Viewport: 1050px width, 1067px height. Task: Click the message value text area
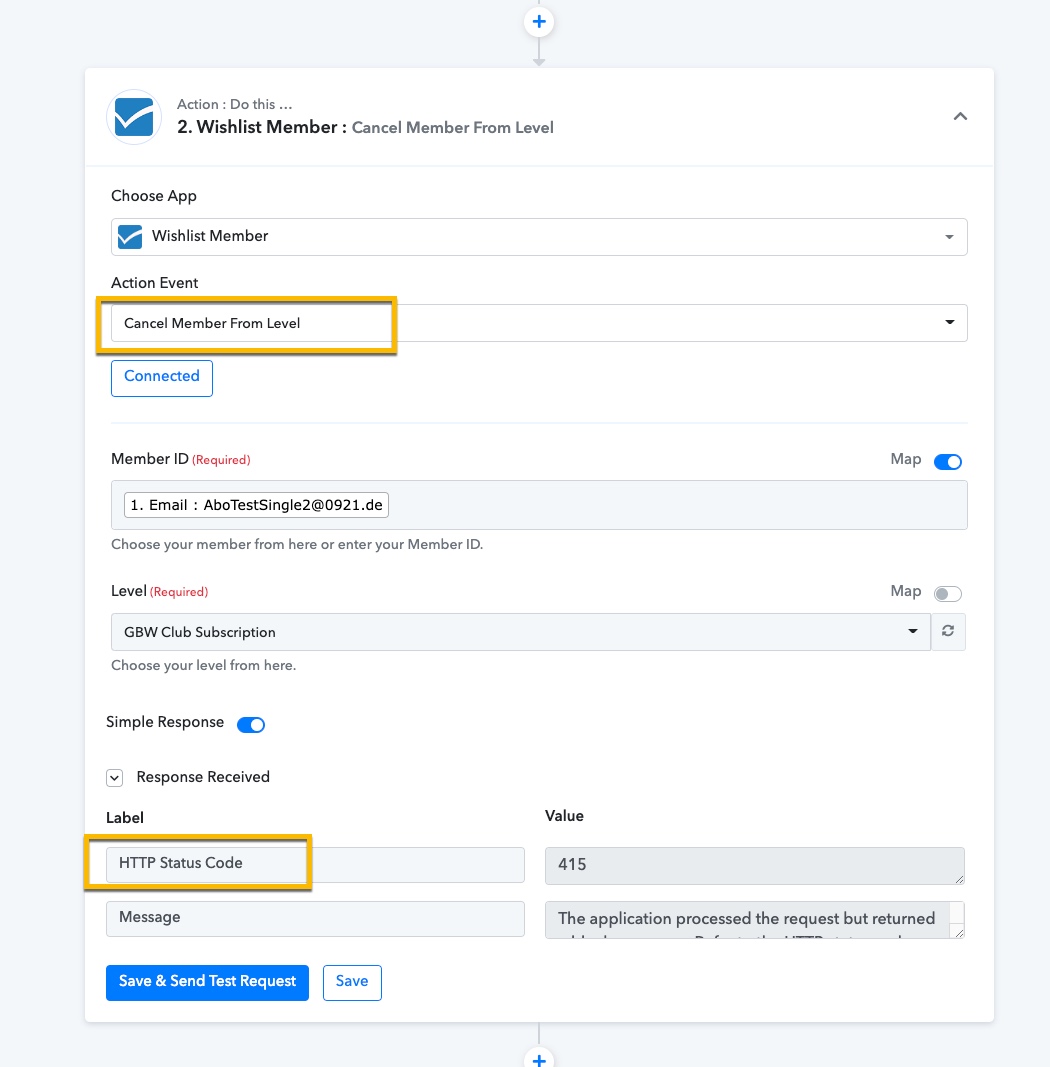tap(755, 920)
